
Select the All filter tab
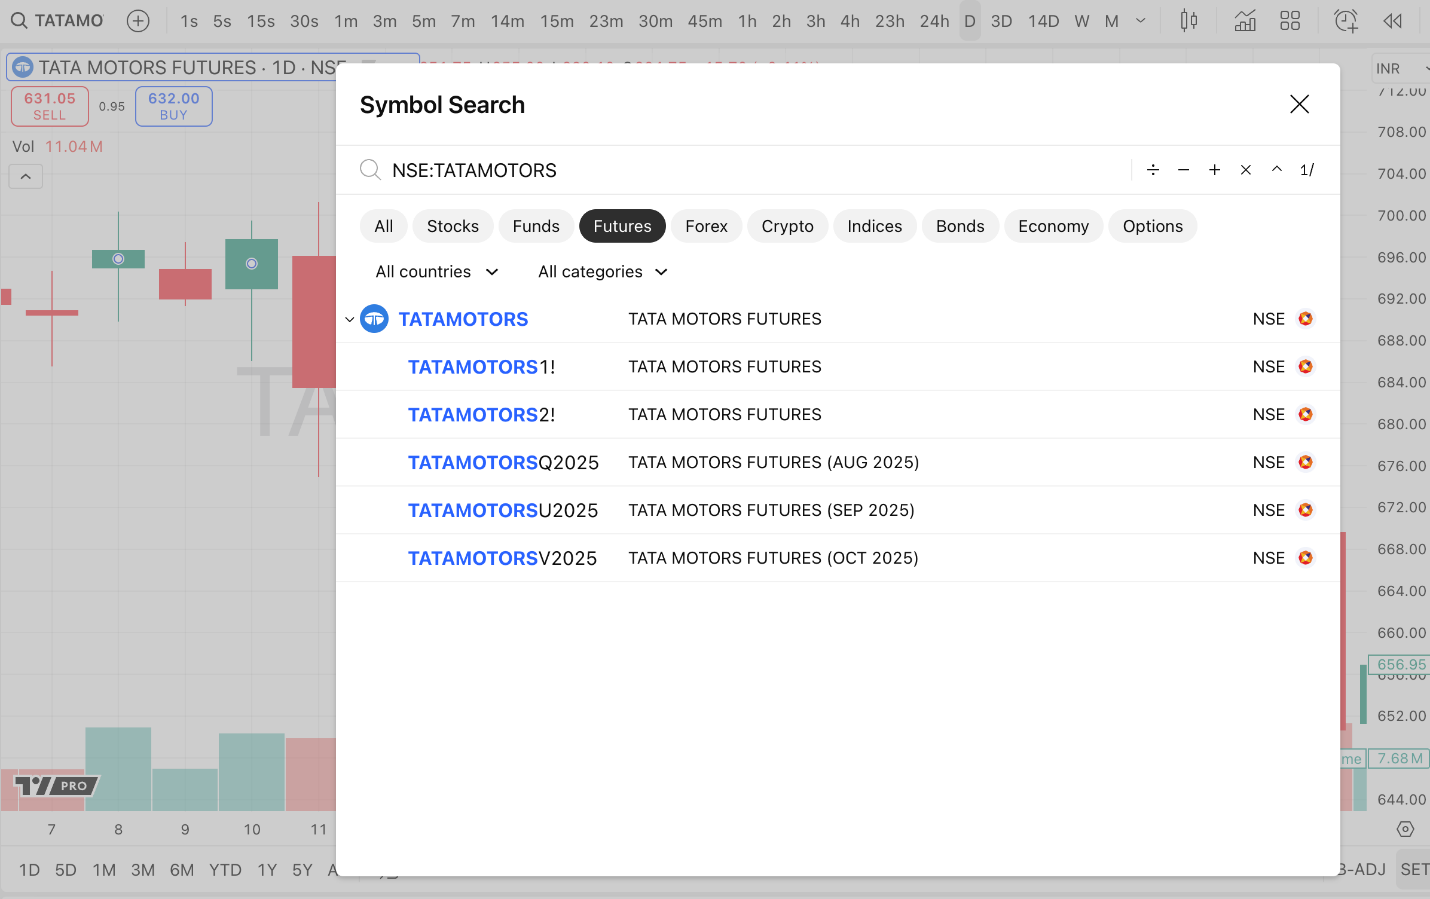[x=384, y=226]
